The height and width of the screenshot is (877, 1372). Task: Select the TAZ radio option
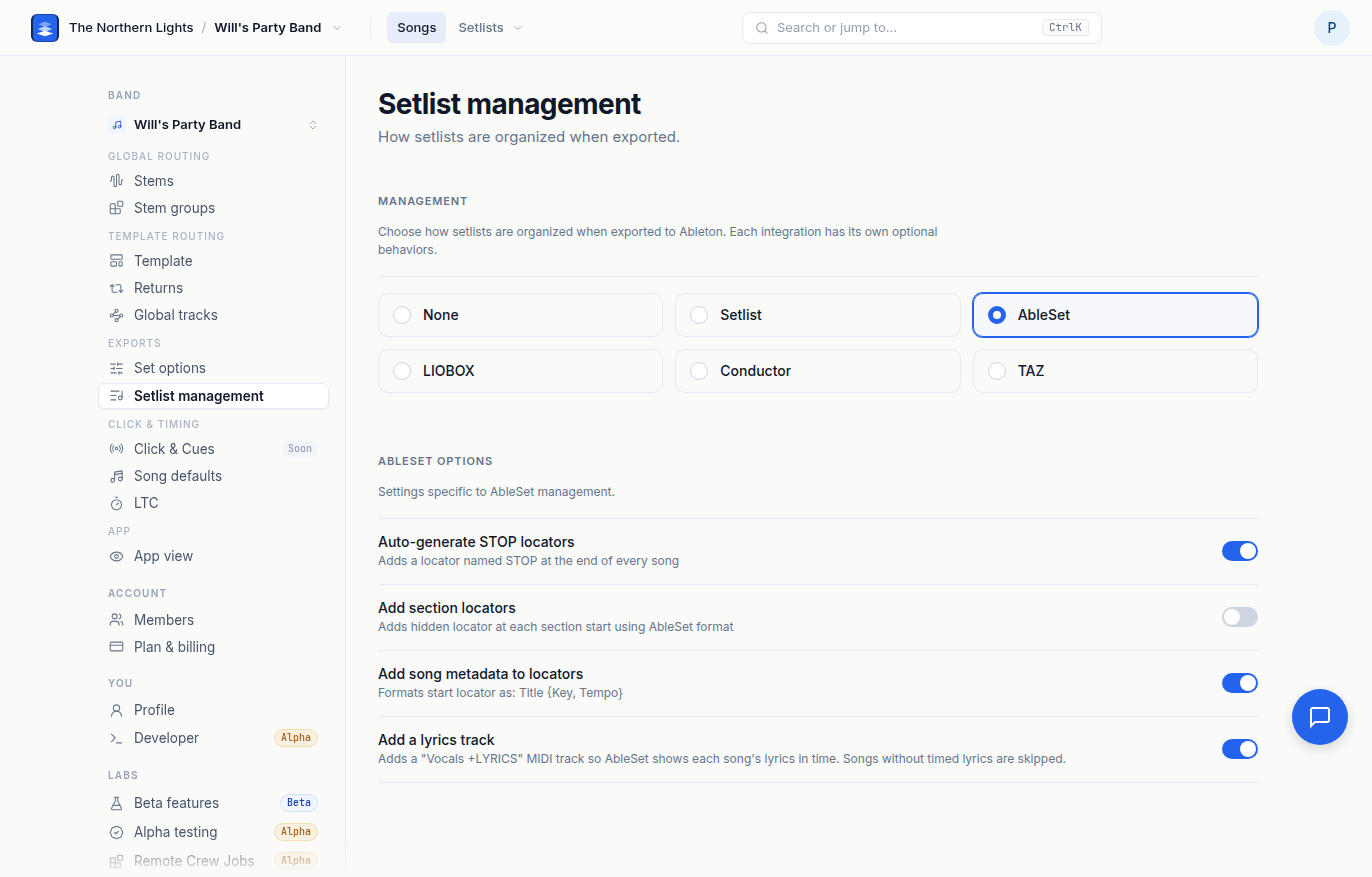tap(1115, 371)
